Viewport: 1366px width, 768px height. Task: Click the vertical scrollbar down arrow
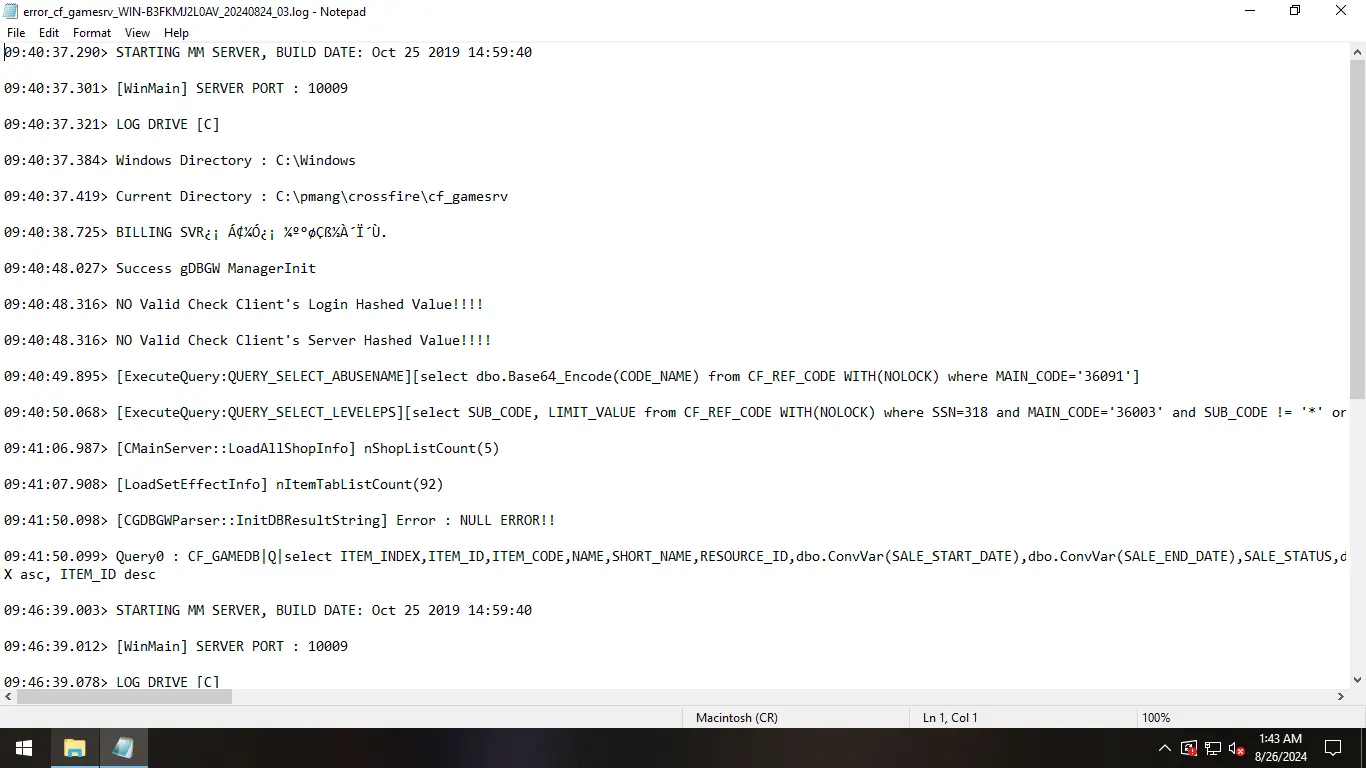pos(1357,680)
